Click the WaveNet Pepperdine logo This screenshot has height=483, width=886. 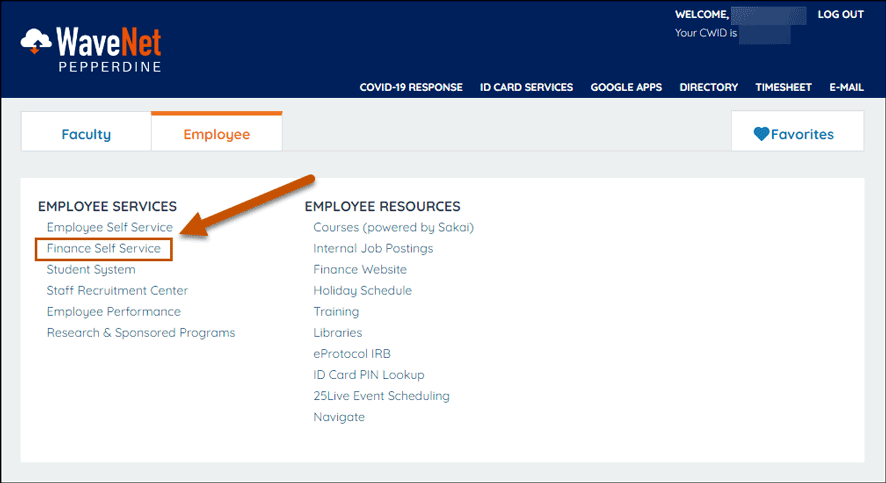pos(91,47)
